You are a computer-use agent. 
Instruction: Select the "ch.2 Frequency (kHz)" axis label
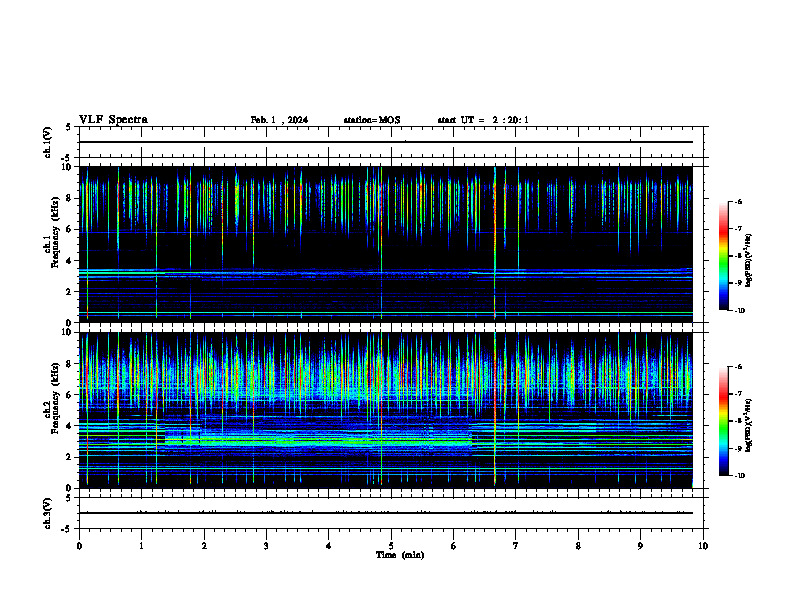coord(51,398)
